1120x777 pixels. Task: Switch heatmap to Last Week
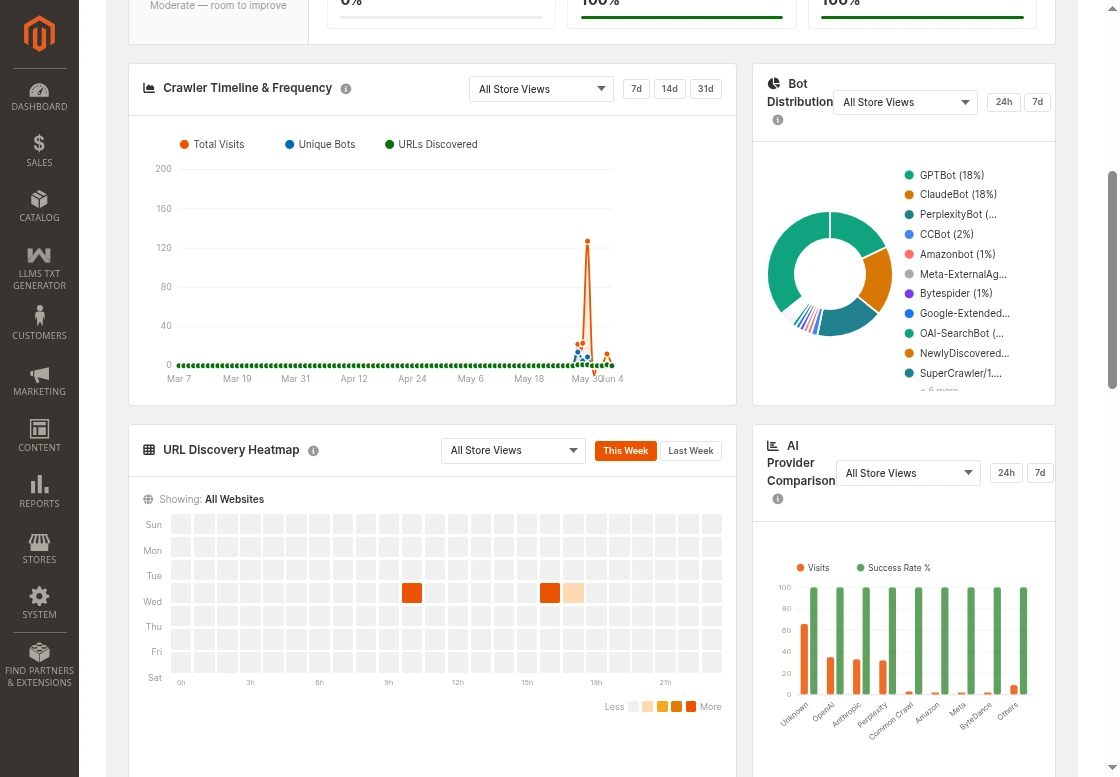coord(691,451)
